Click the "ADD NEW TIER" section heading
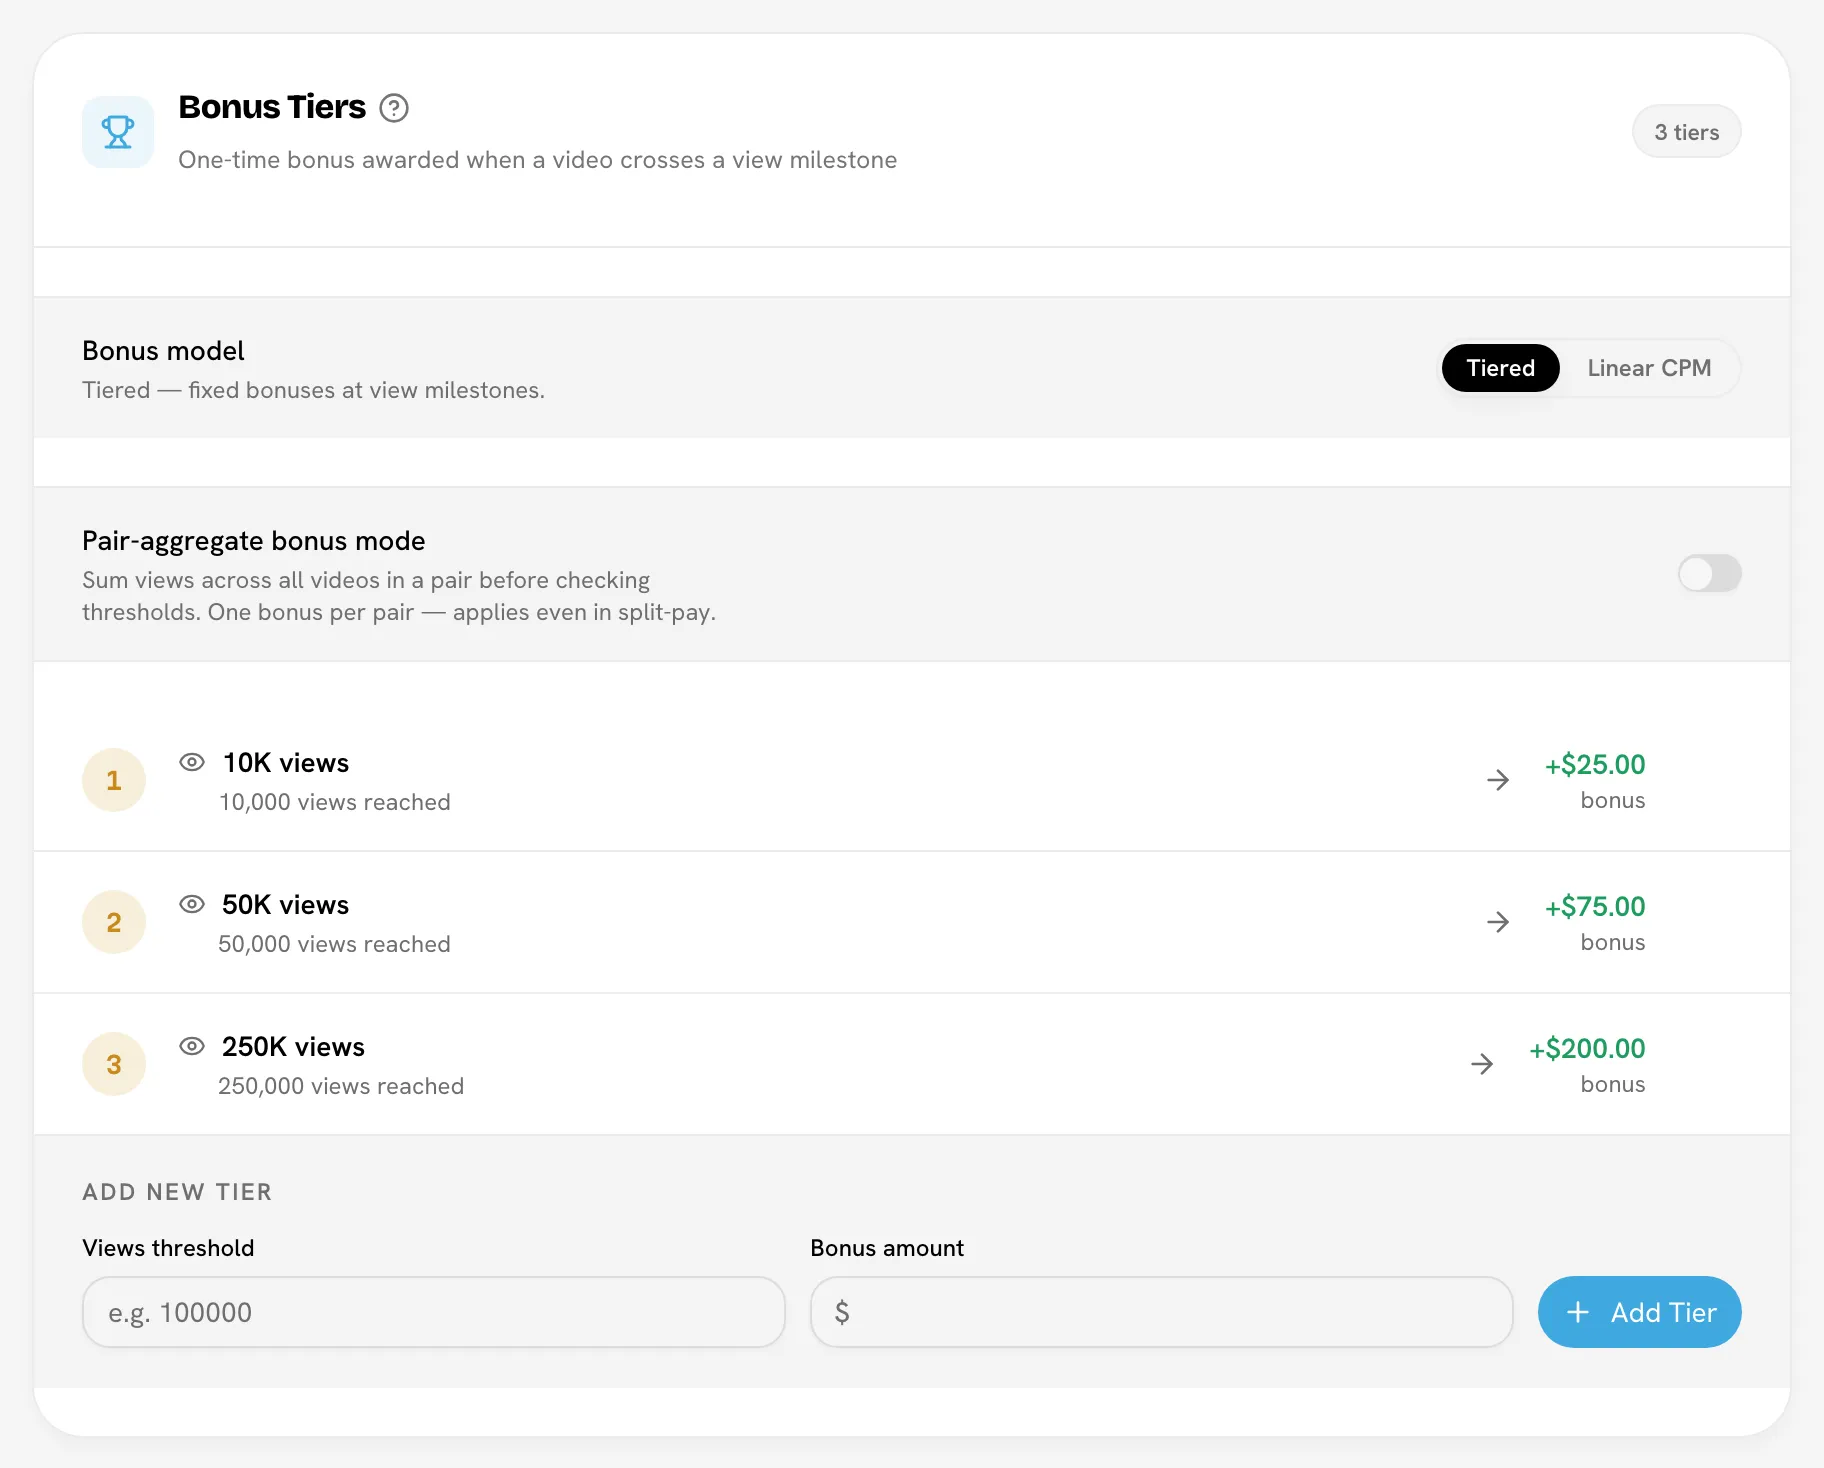1824x1468 pixels. pyautogui.click(x=177, y=1192)
